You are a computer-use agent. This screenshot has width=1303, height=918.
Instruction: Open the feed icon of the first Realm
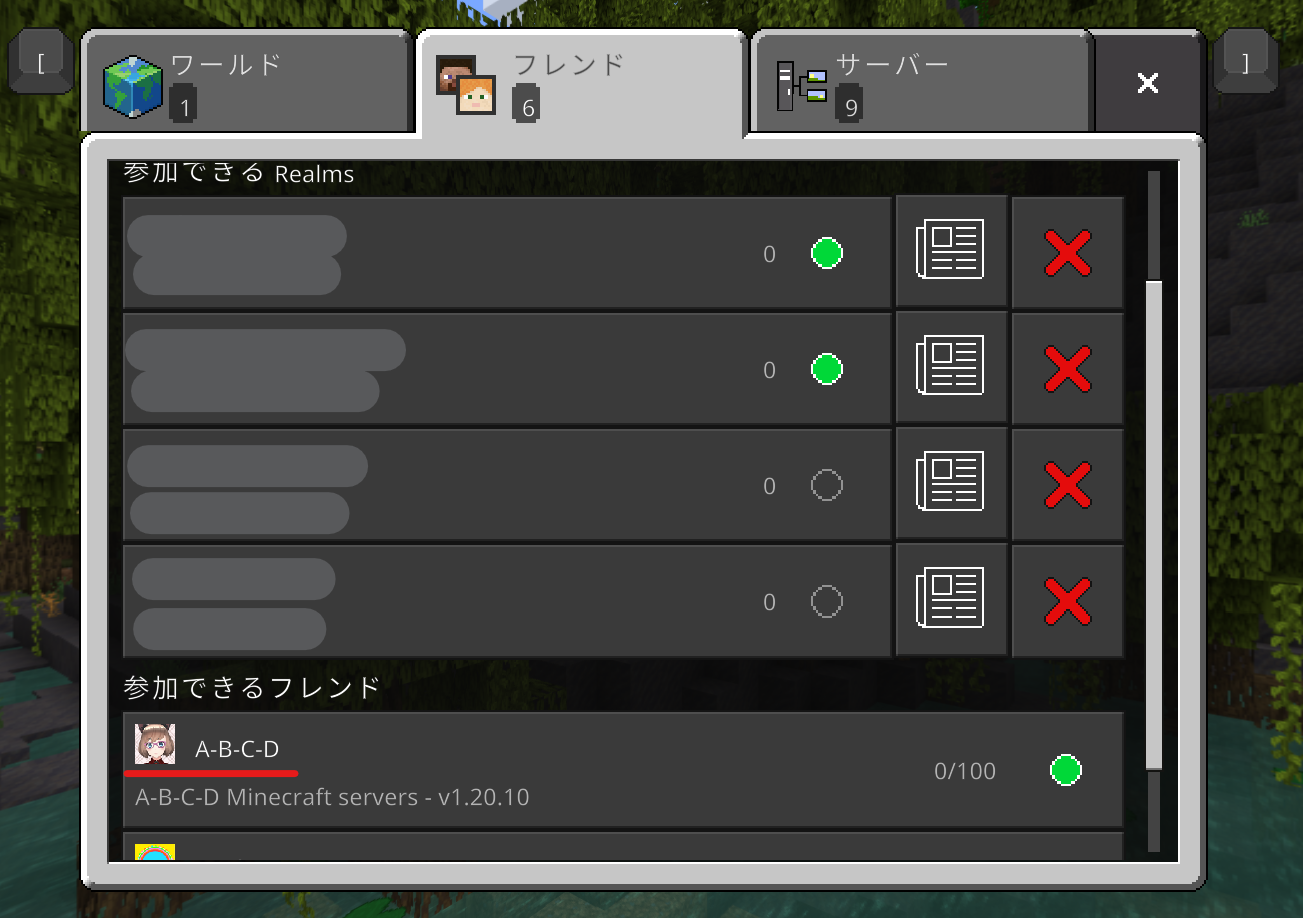[x=951, y=252]
